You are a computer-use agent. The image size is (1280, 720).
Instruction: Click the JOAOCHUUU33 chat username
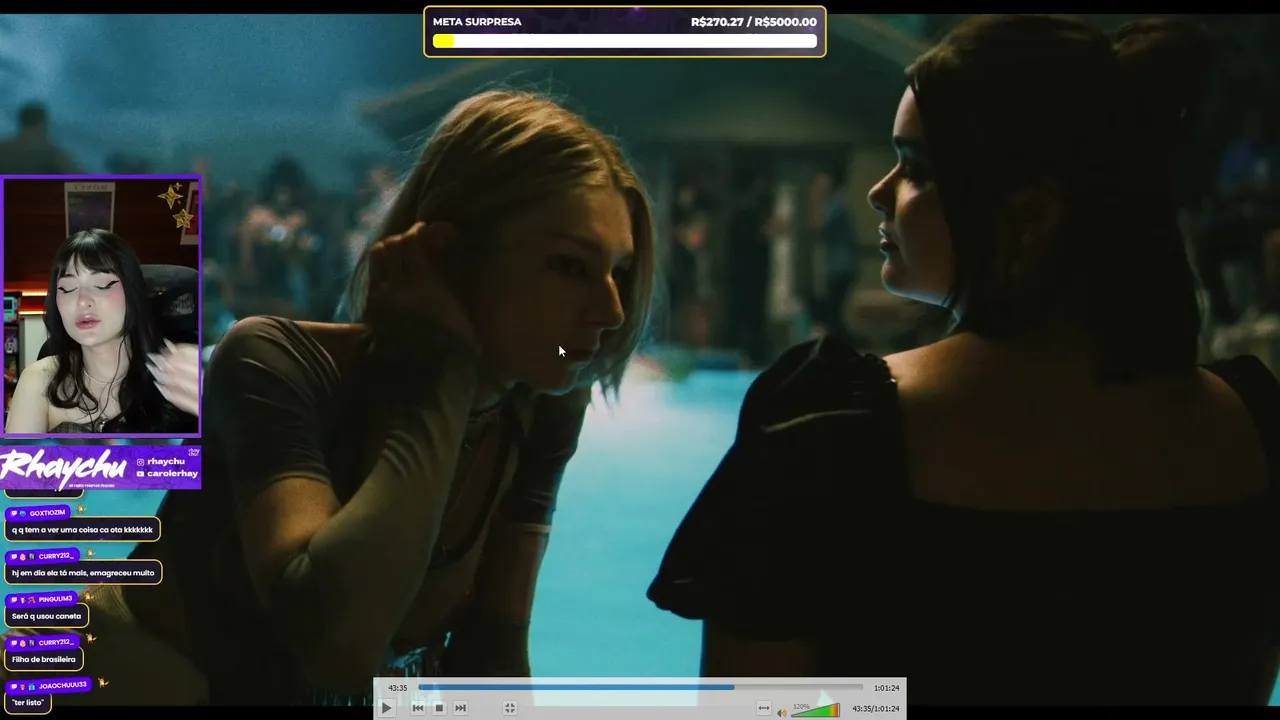click(63, 686)
